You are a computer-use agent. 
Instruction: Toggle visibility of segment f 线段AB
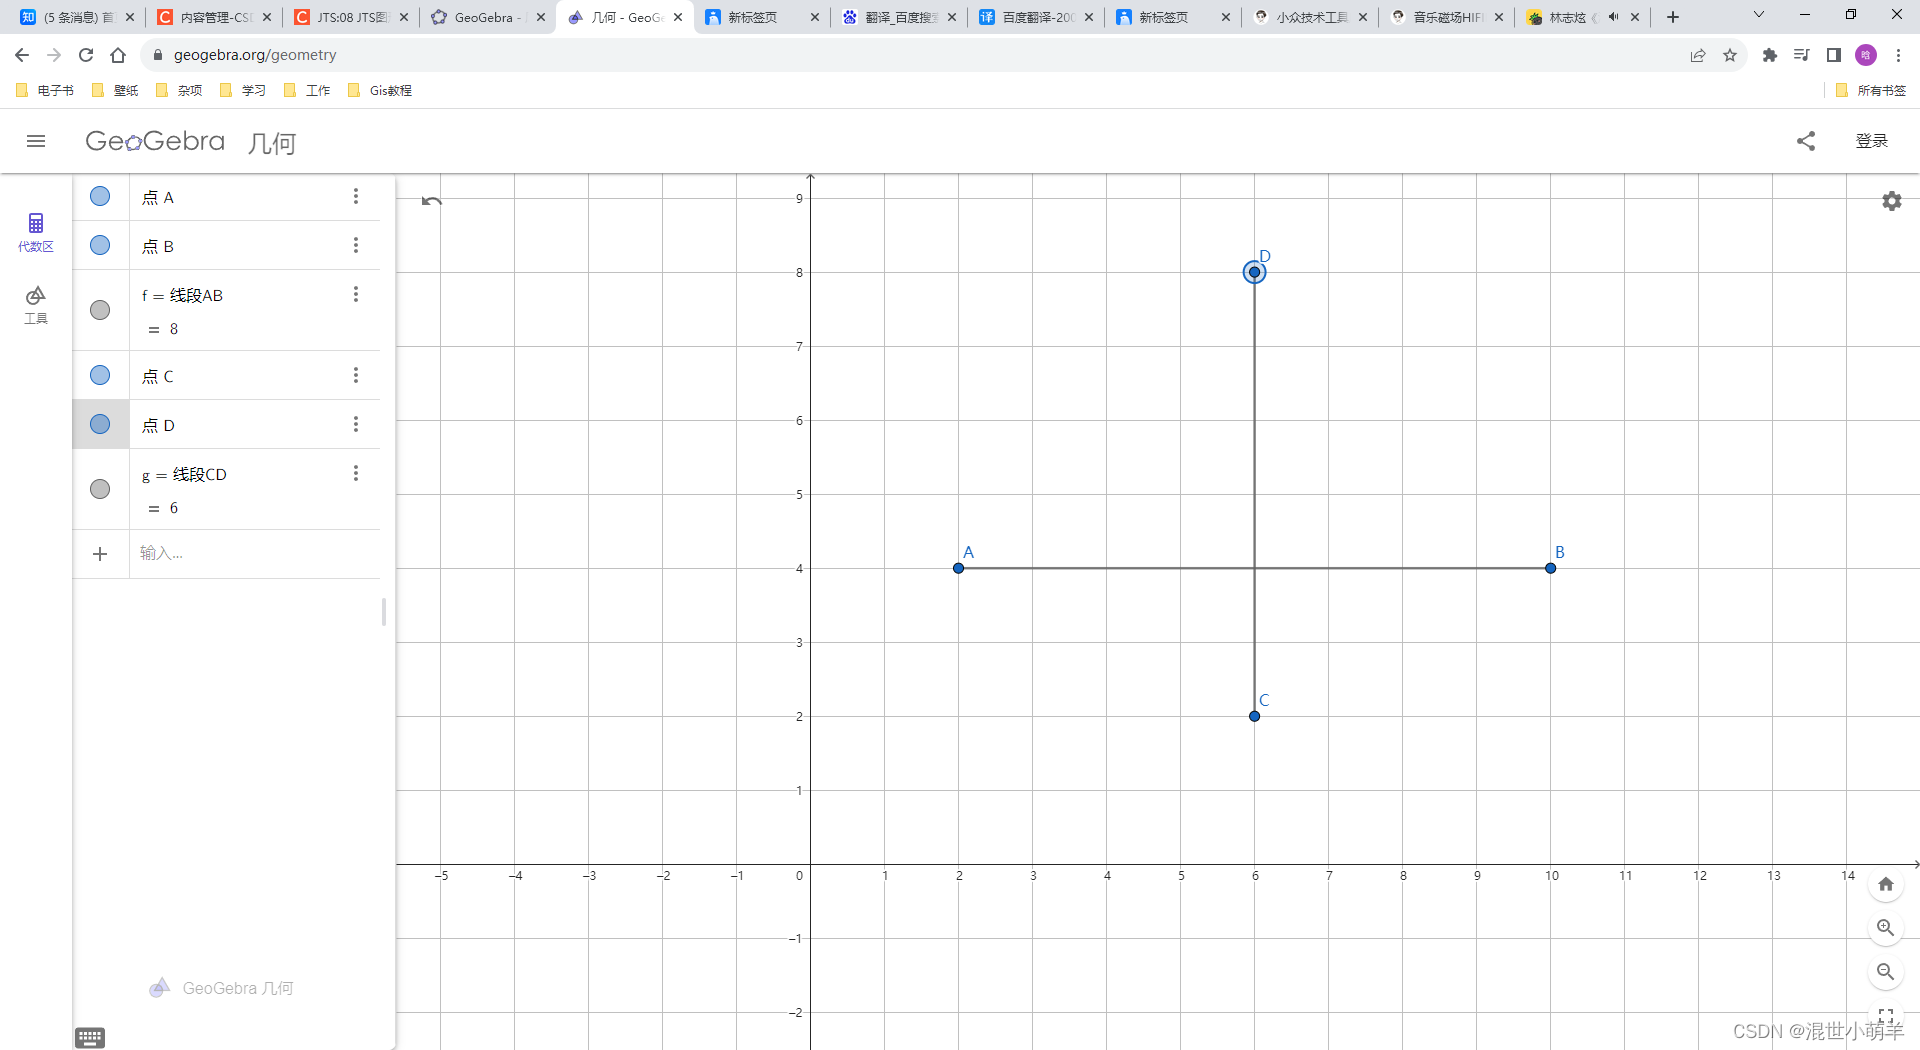(x=100, y=310)
